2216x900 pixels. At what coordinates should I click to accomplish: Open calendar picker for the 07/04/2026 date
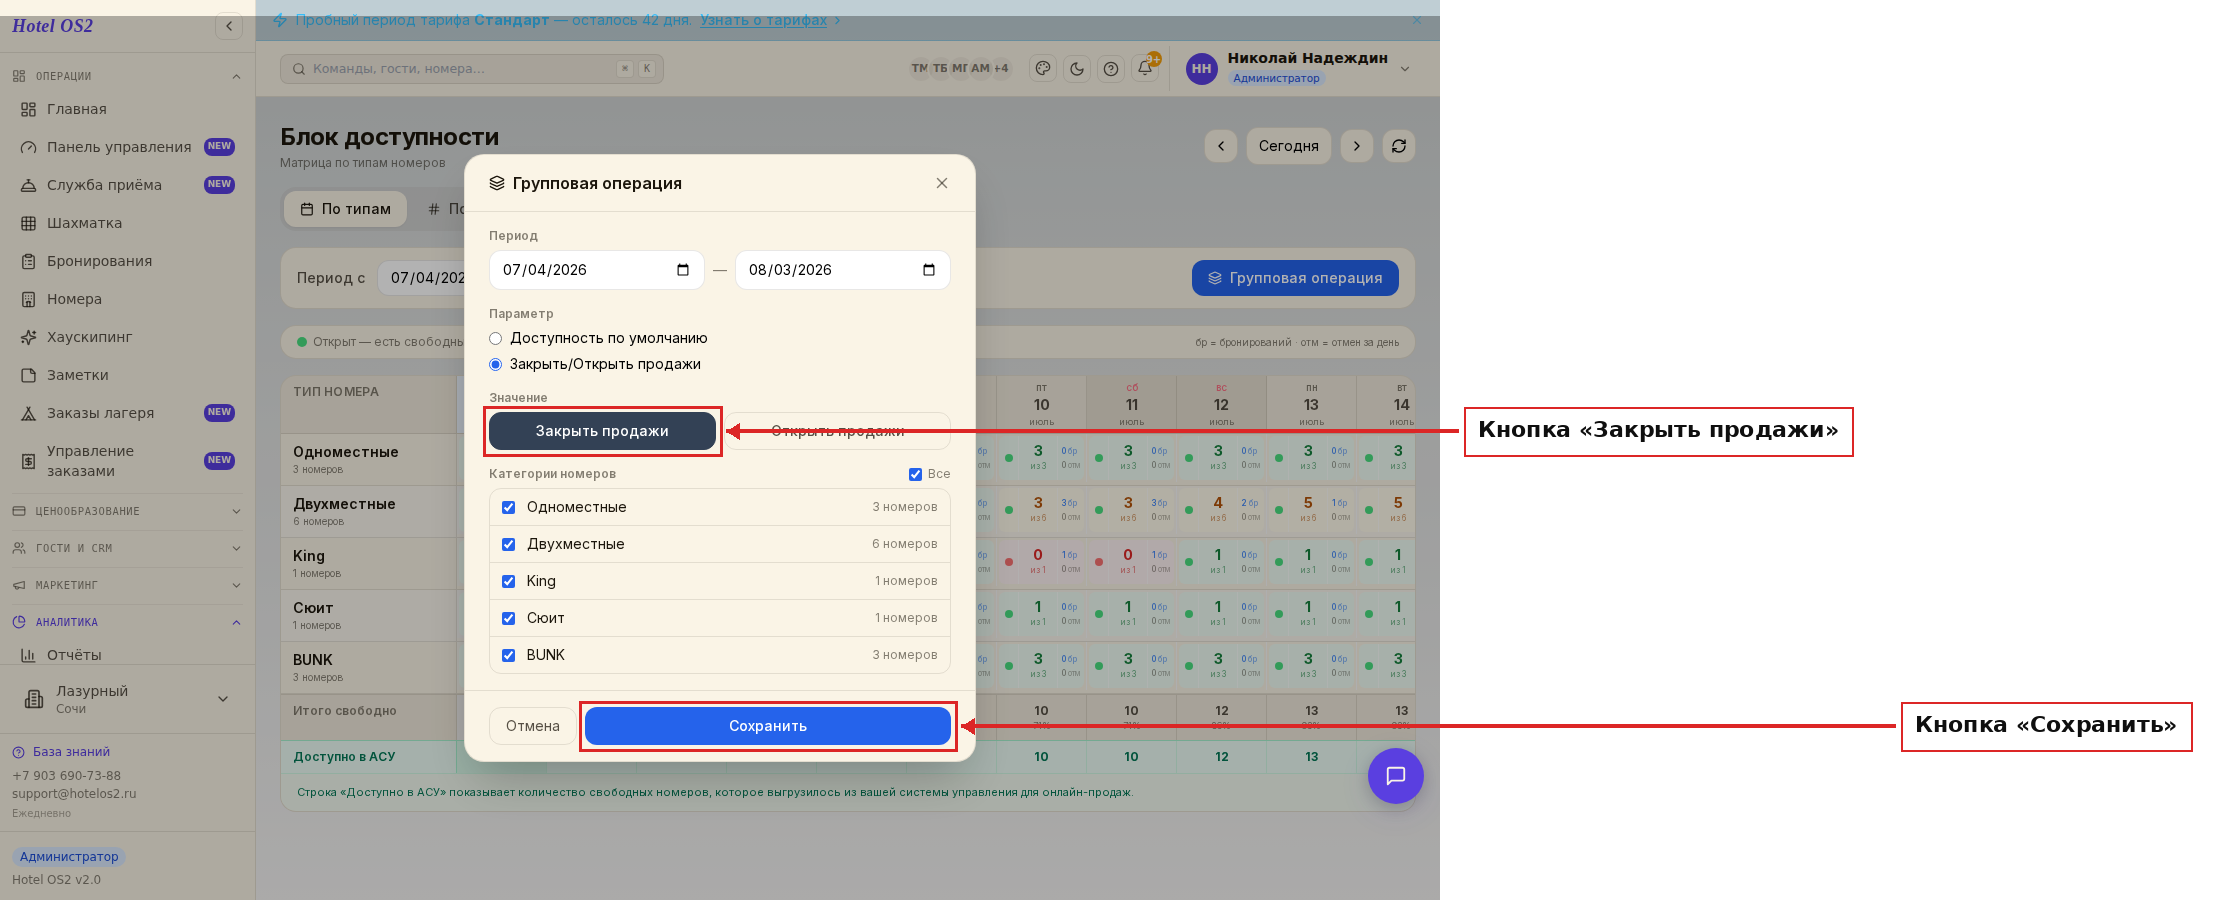(683, 270)
